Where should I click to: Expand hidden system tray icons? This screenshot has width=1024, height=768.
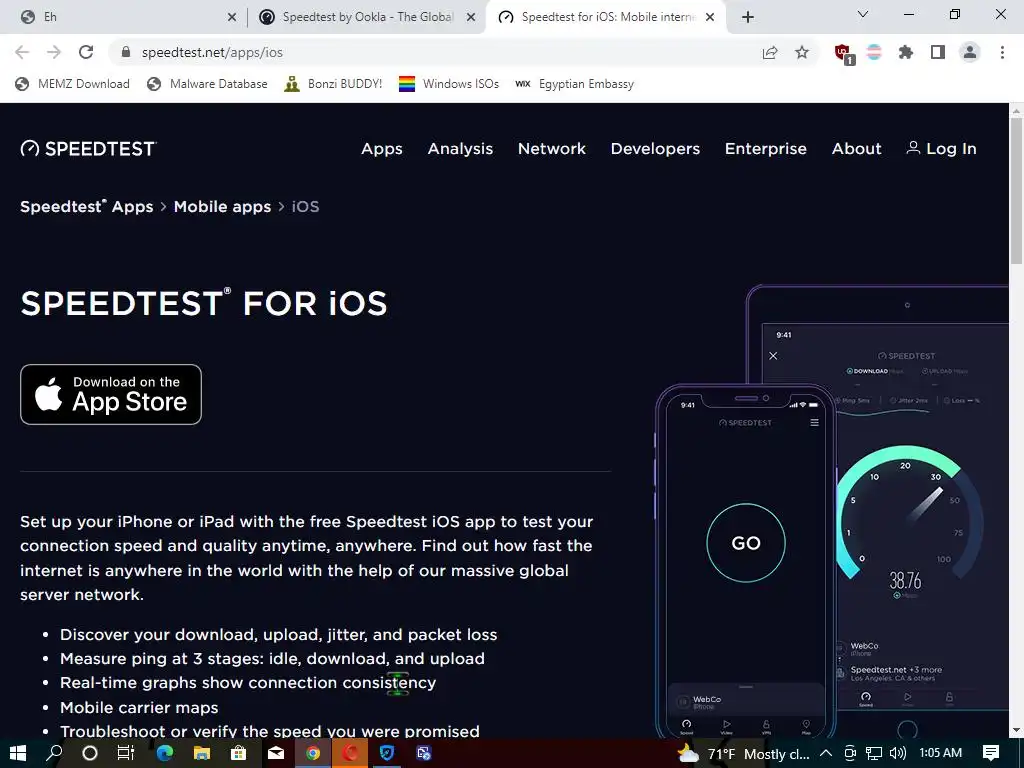point(826,753)
